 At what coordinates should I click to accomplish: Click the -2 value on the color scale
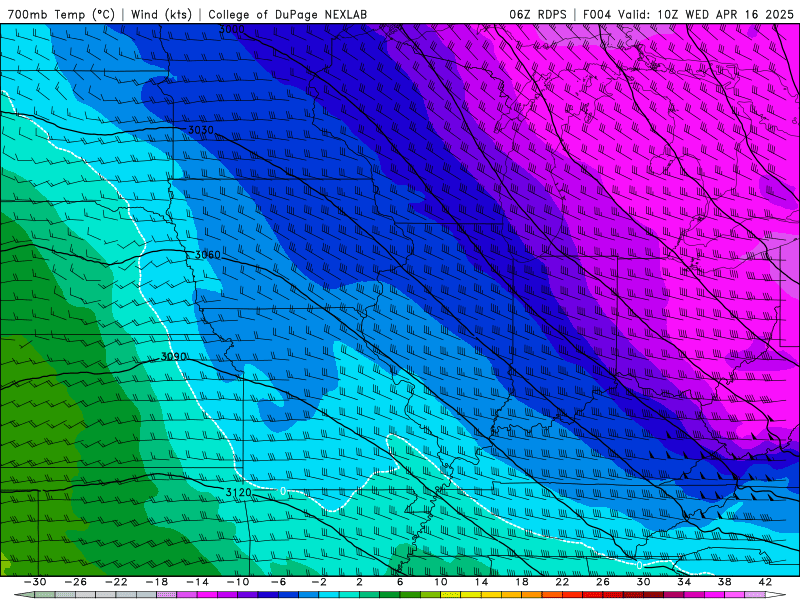tap(319, 582)
